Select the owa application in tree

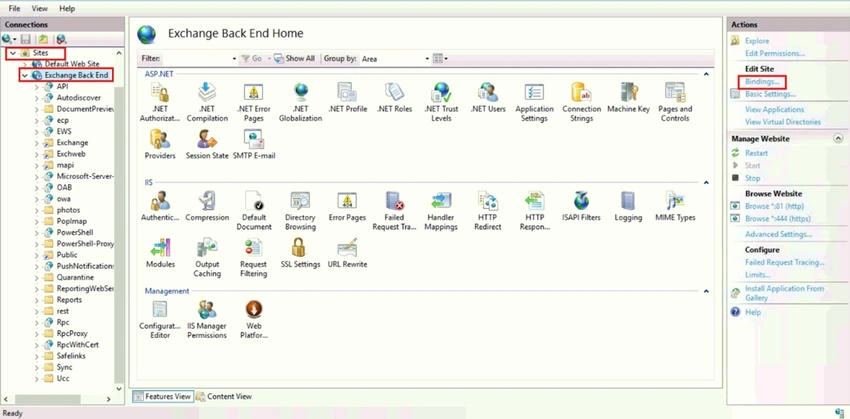63,199
